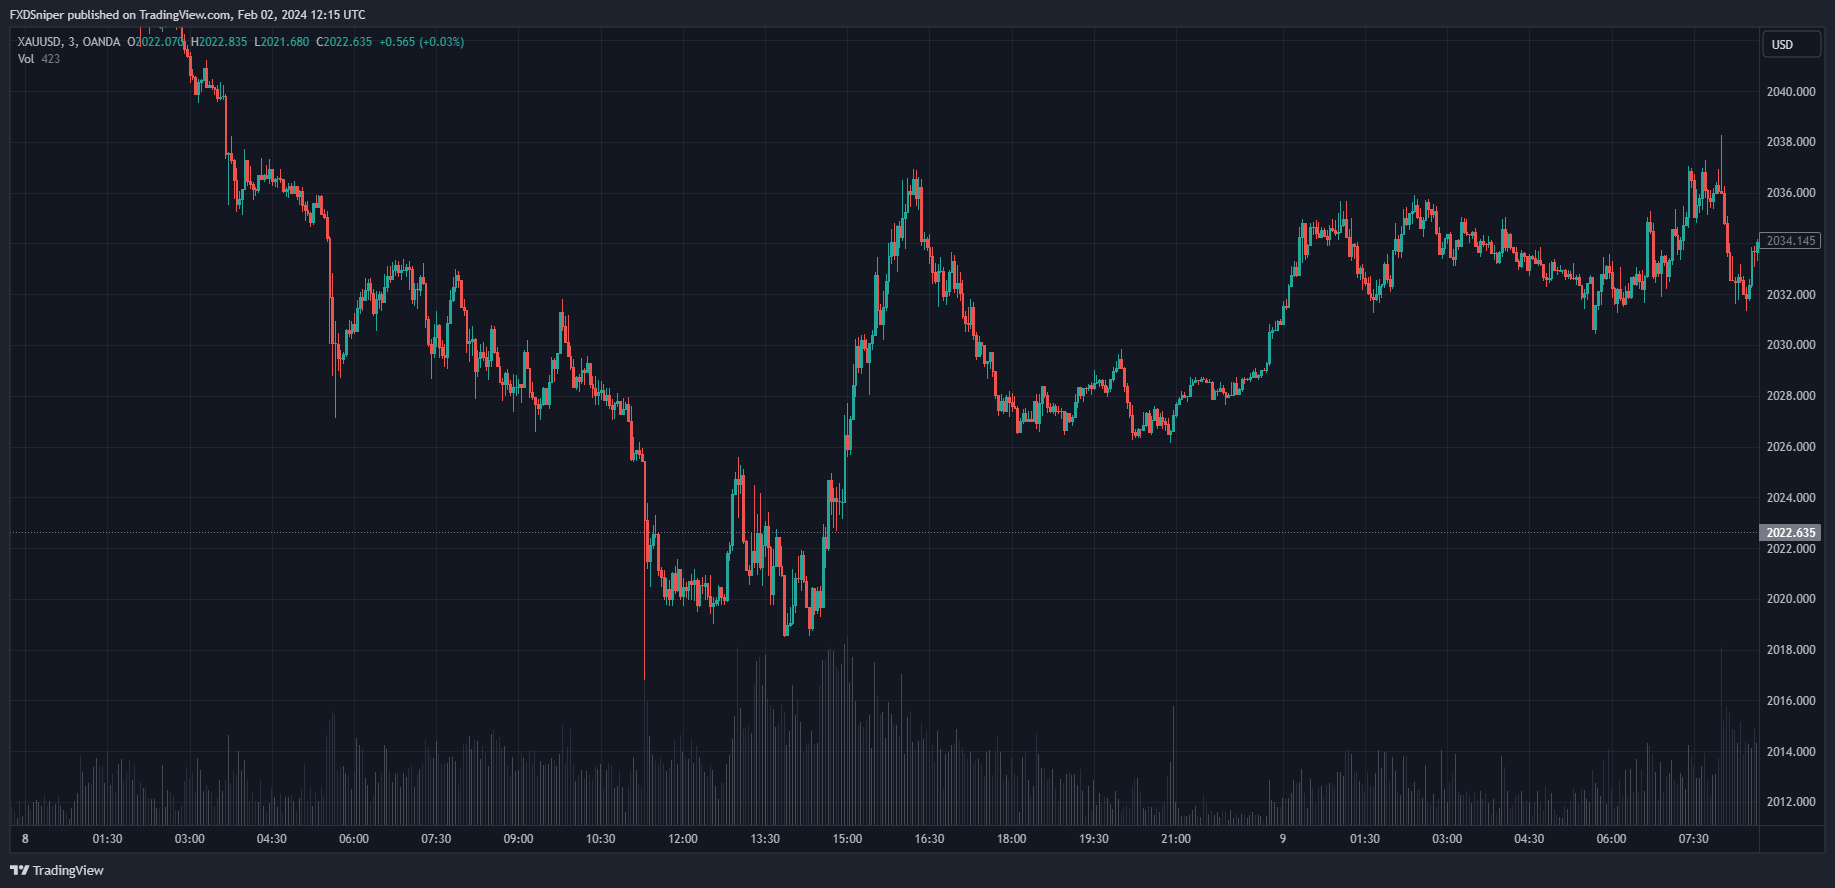The width and height of the screenshot is (1835, 888).
Task: Click the outlined 2034.145 price axis label
Action: [1790, 241]
